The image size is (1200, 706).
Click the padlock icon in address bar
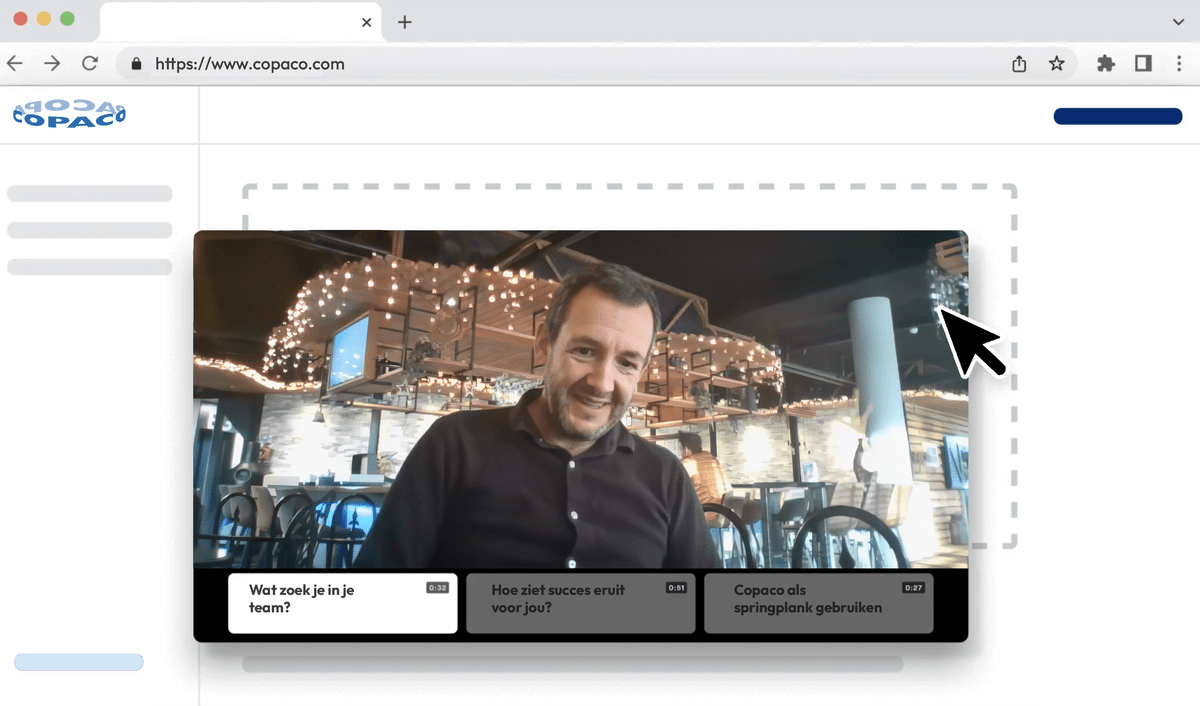click(137, 64)
